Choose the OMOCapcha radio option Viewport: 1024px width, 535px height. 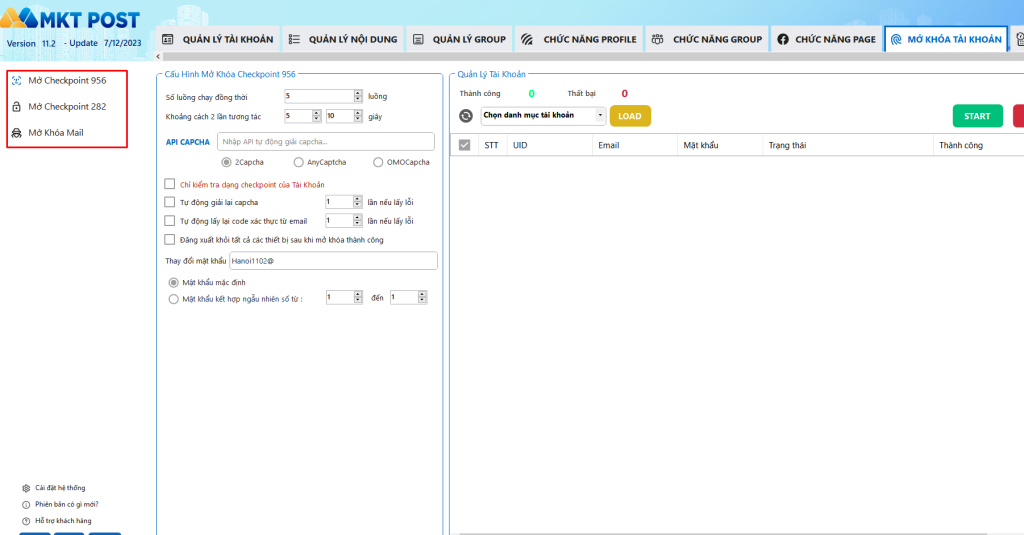(378, 162)
